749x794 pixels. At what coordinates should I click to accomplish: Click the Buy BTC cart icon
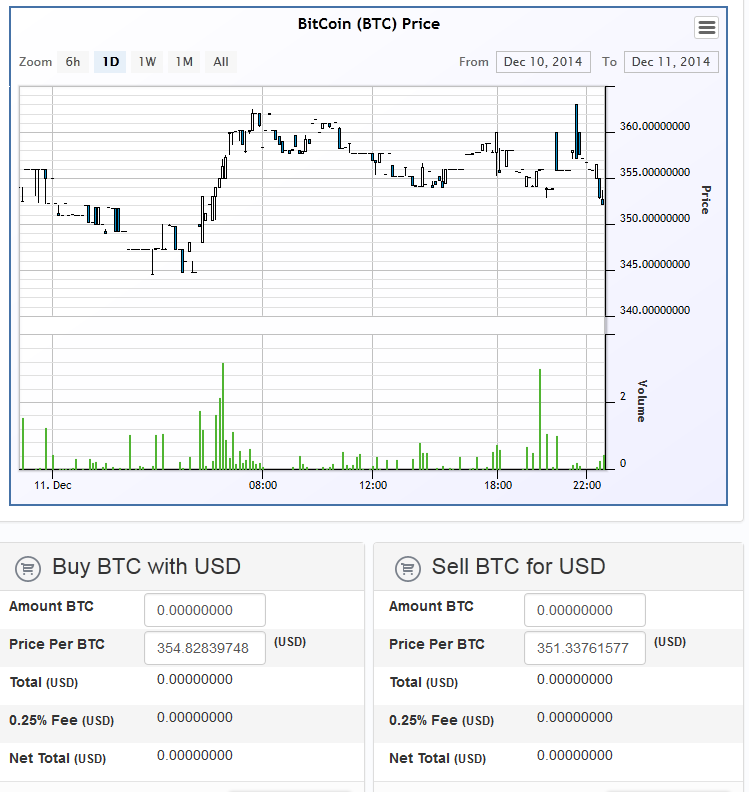(28, 568)
